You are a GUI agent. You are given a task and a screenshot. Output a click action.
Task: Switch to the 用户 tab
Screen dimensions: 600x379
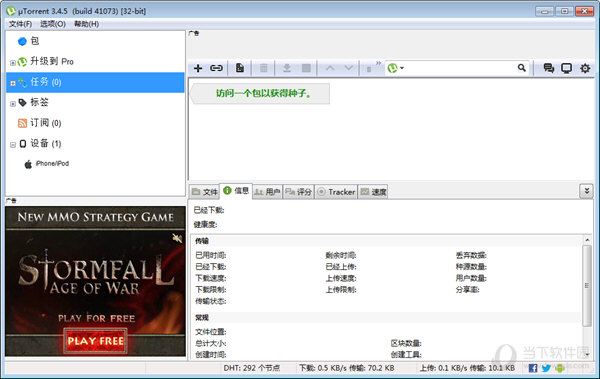coord(267,192)
